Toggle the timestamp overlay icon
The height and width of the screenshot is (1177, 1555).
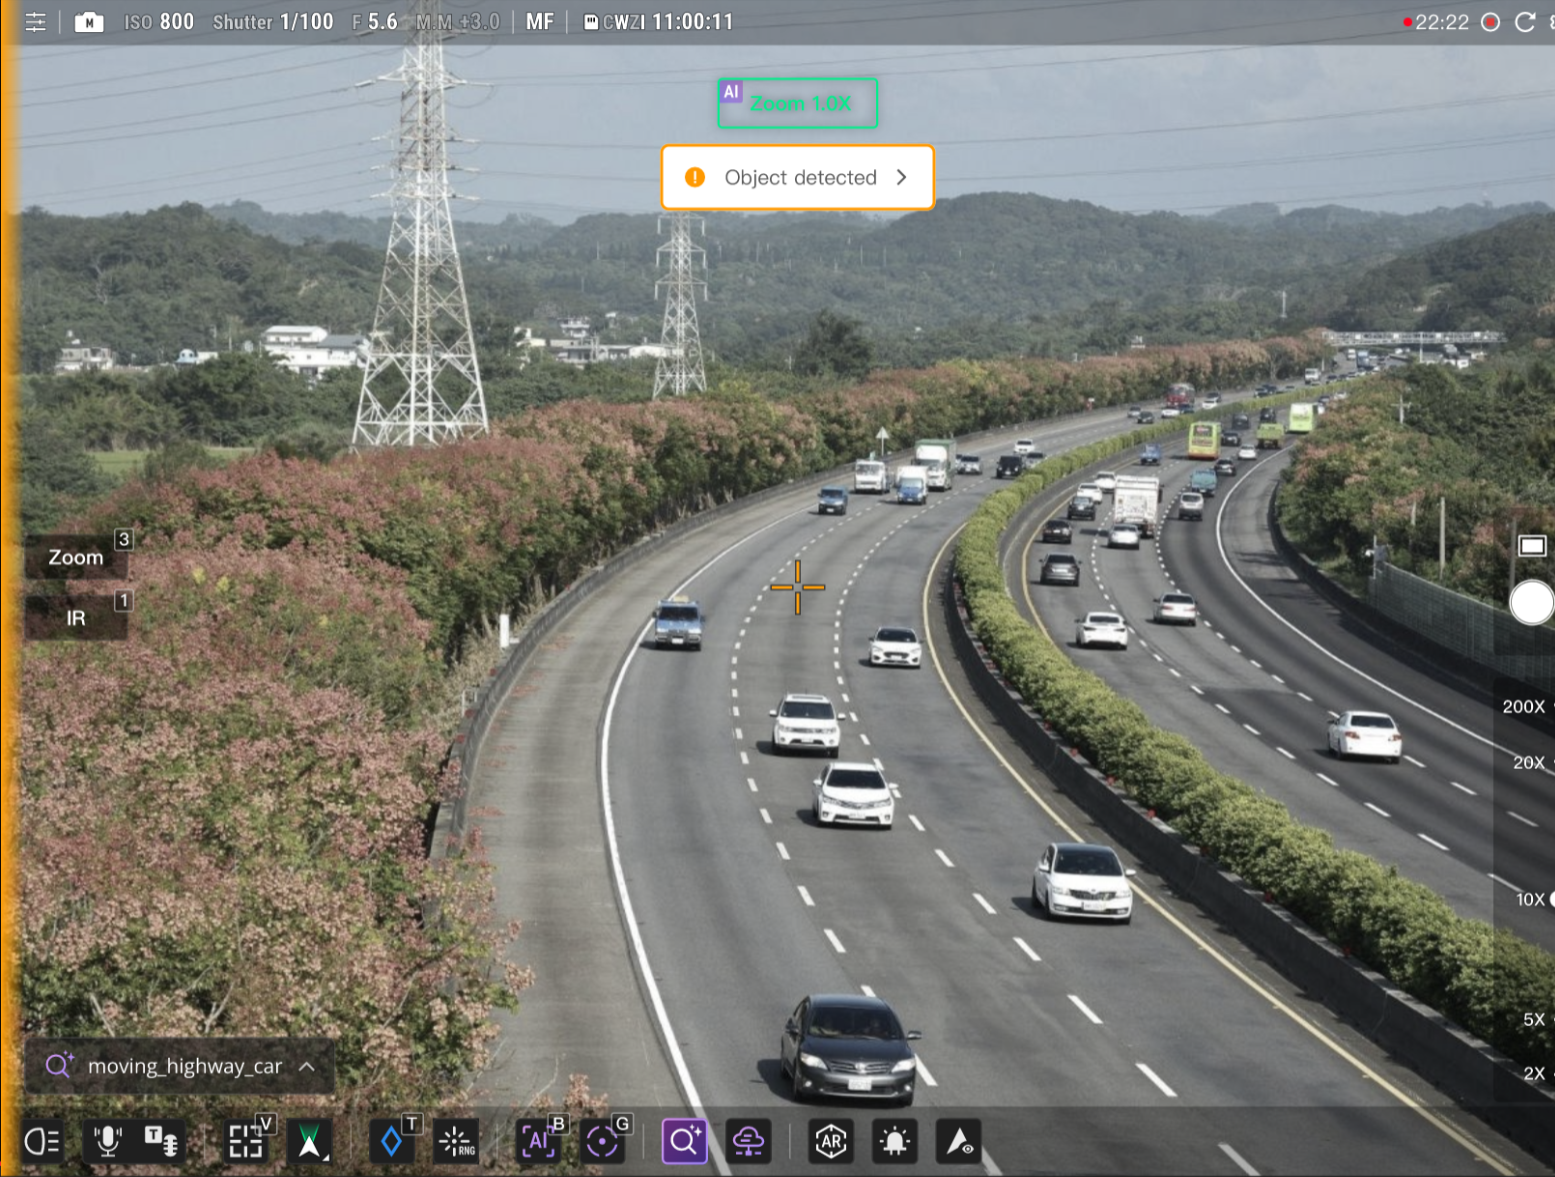163,1141
